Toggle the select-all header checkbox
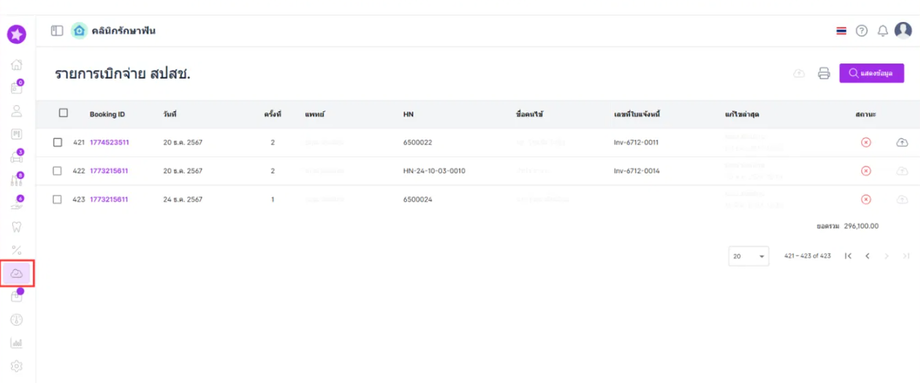 pos(63,113)
